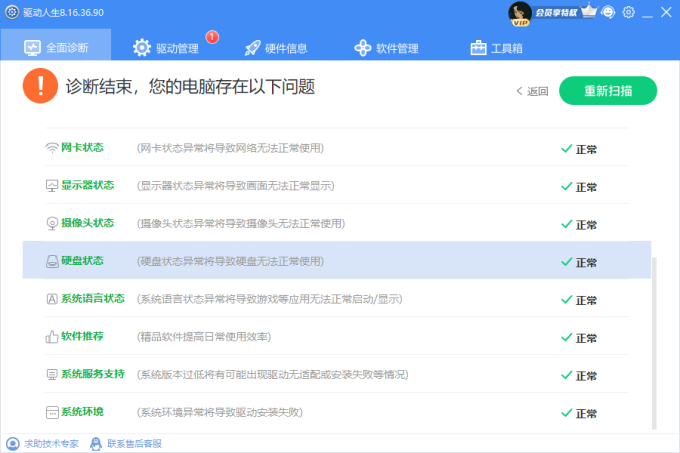The height and width of the screenshot is (453, 680).
Task: Switch to the 驱动管理 tab
Action: [166, 48]
